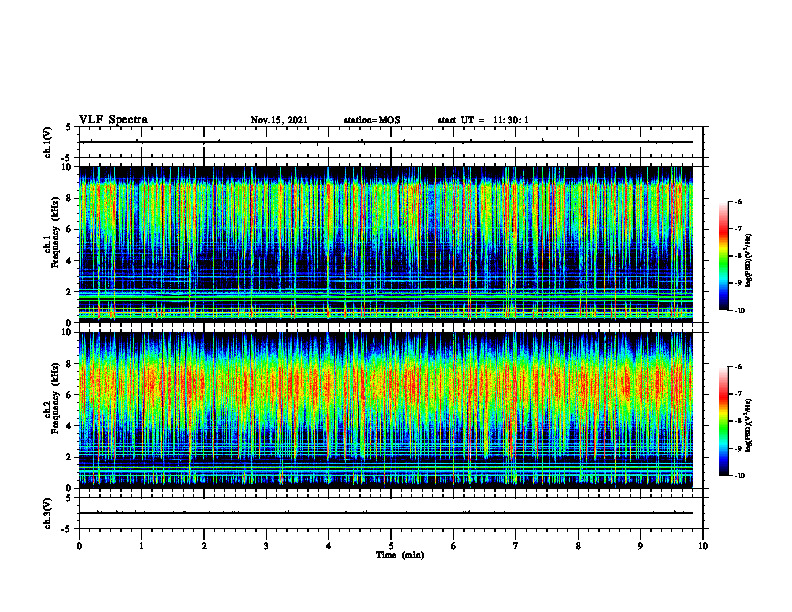Click time axis tick label "1"
The height and width of the screenshot is (612, 792).
coord(141,546)
